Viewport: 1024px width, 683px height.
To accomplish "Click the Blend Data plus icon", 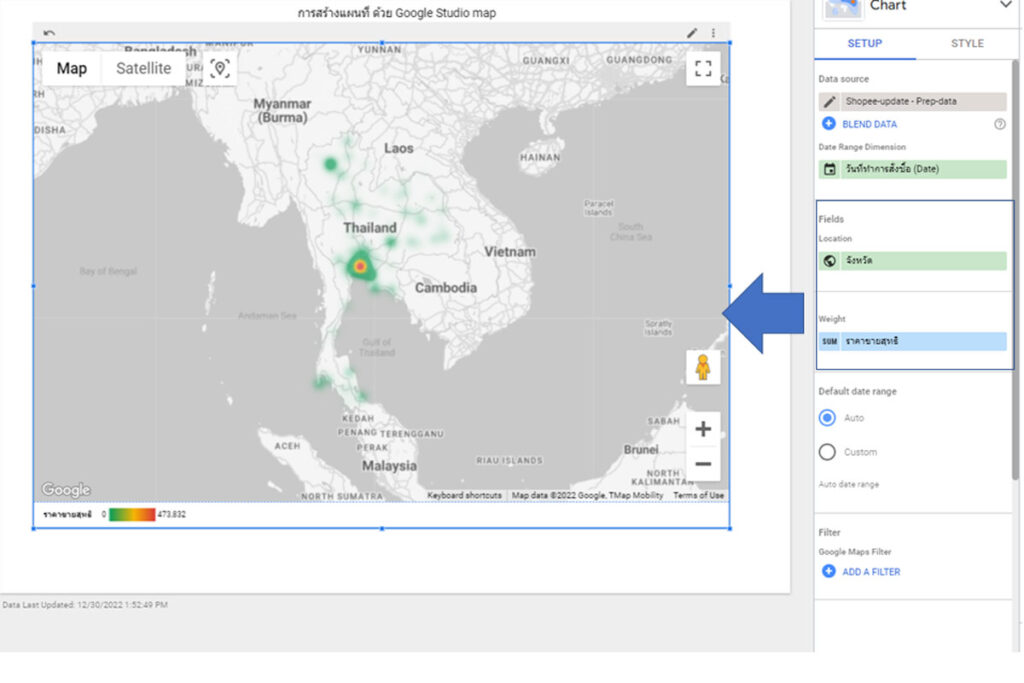I will (829, 123).
